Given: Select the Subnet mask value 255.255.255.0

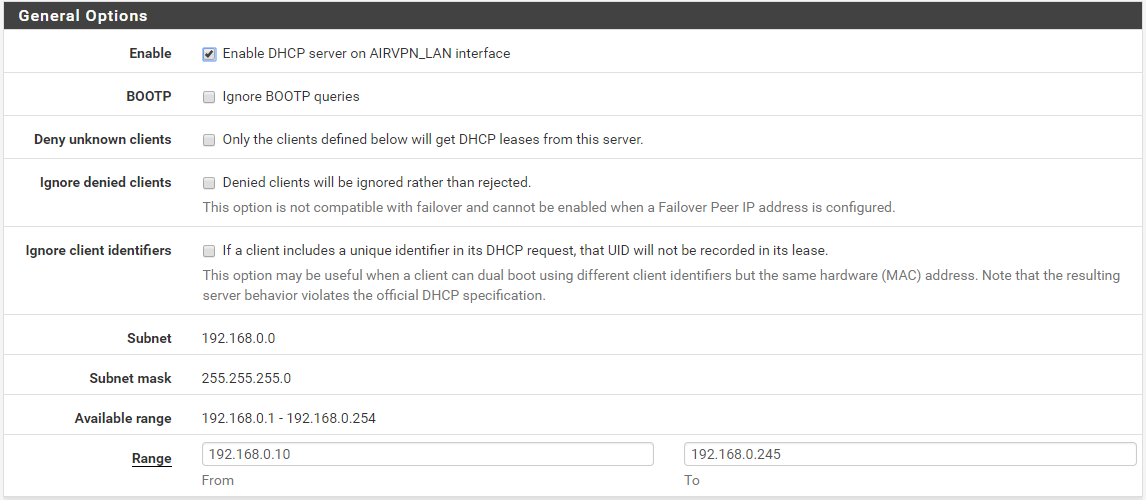Looking at the screenshot, I should (246, 378).
